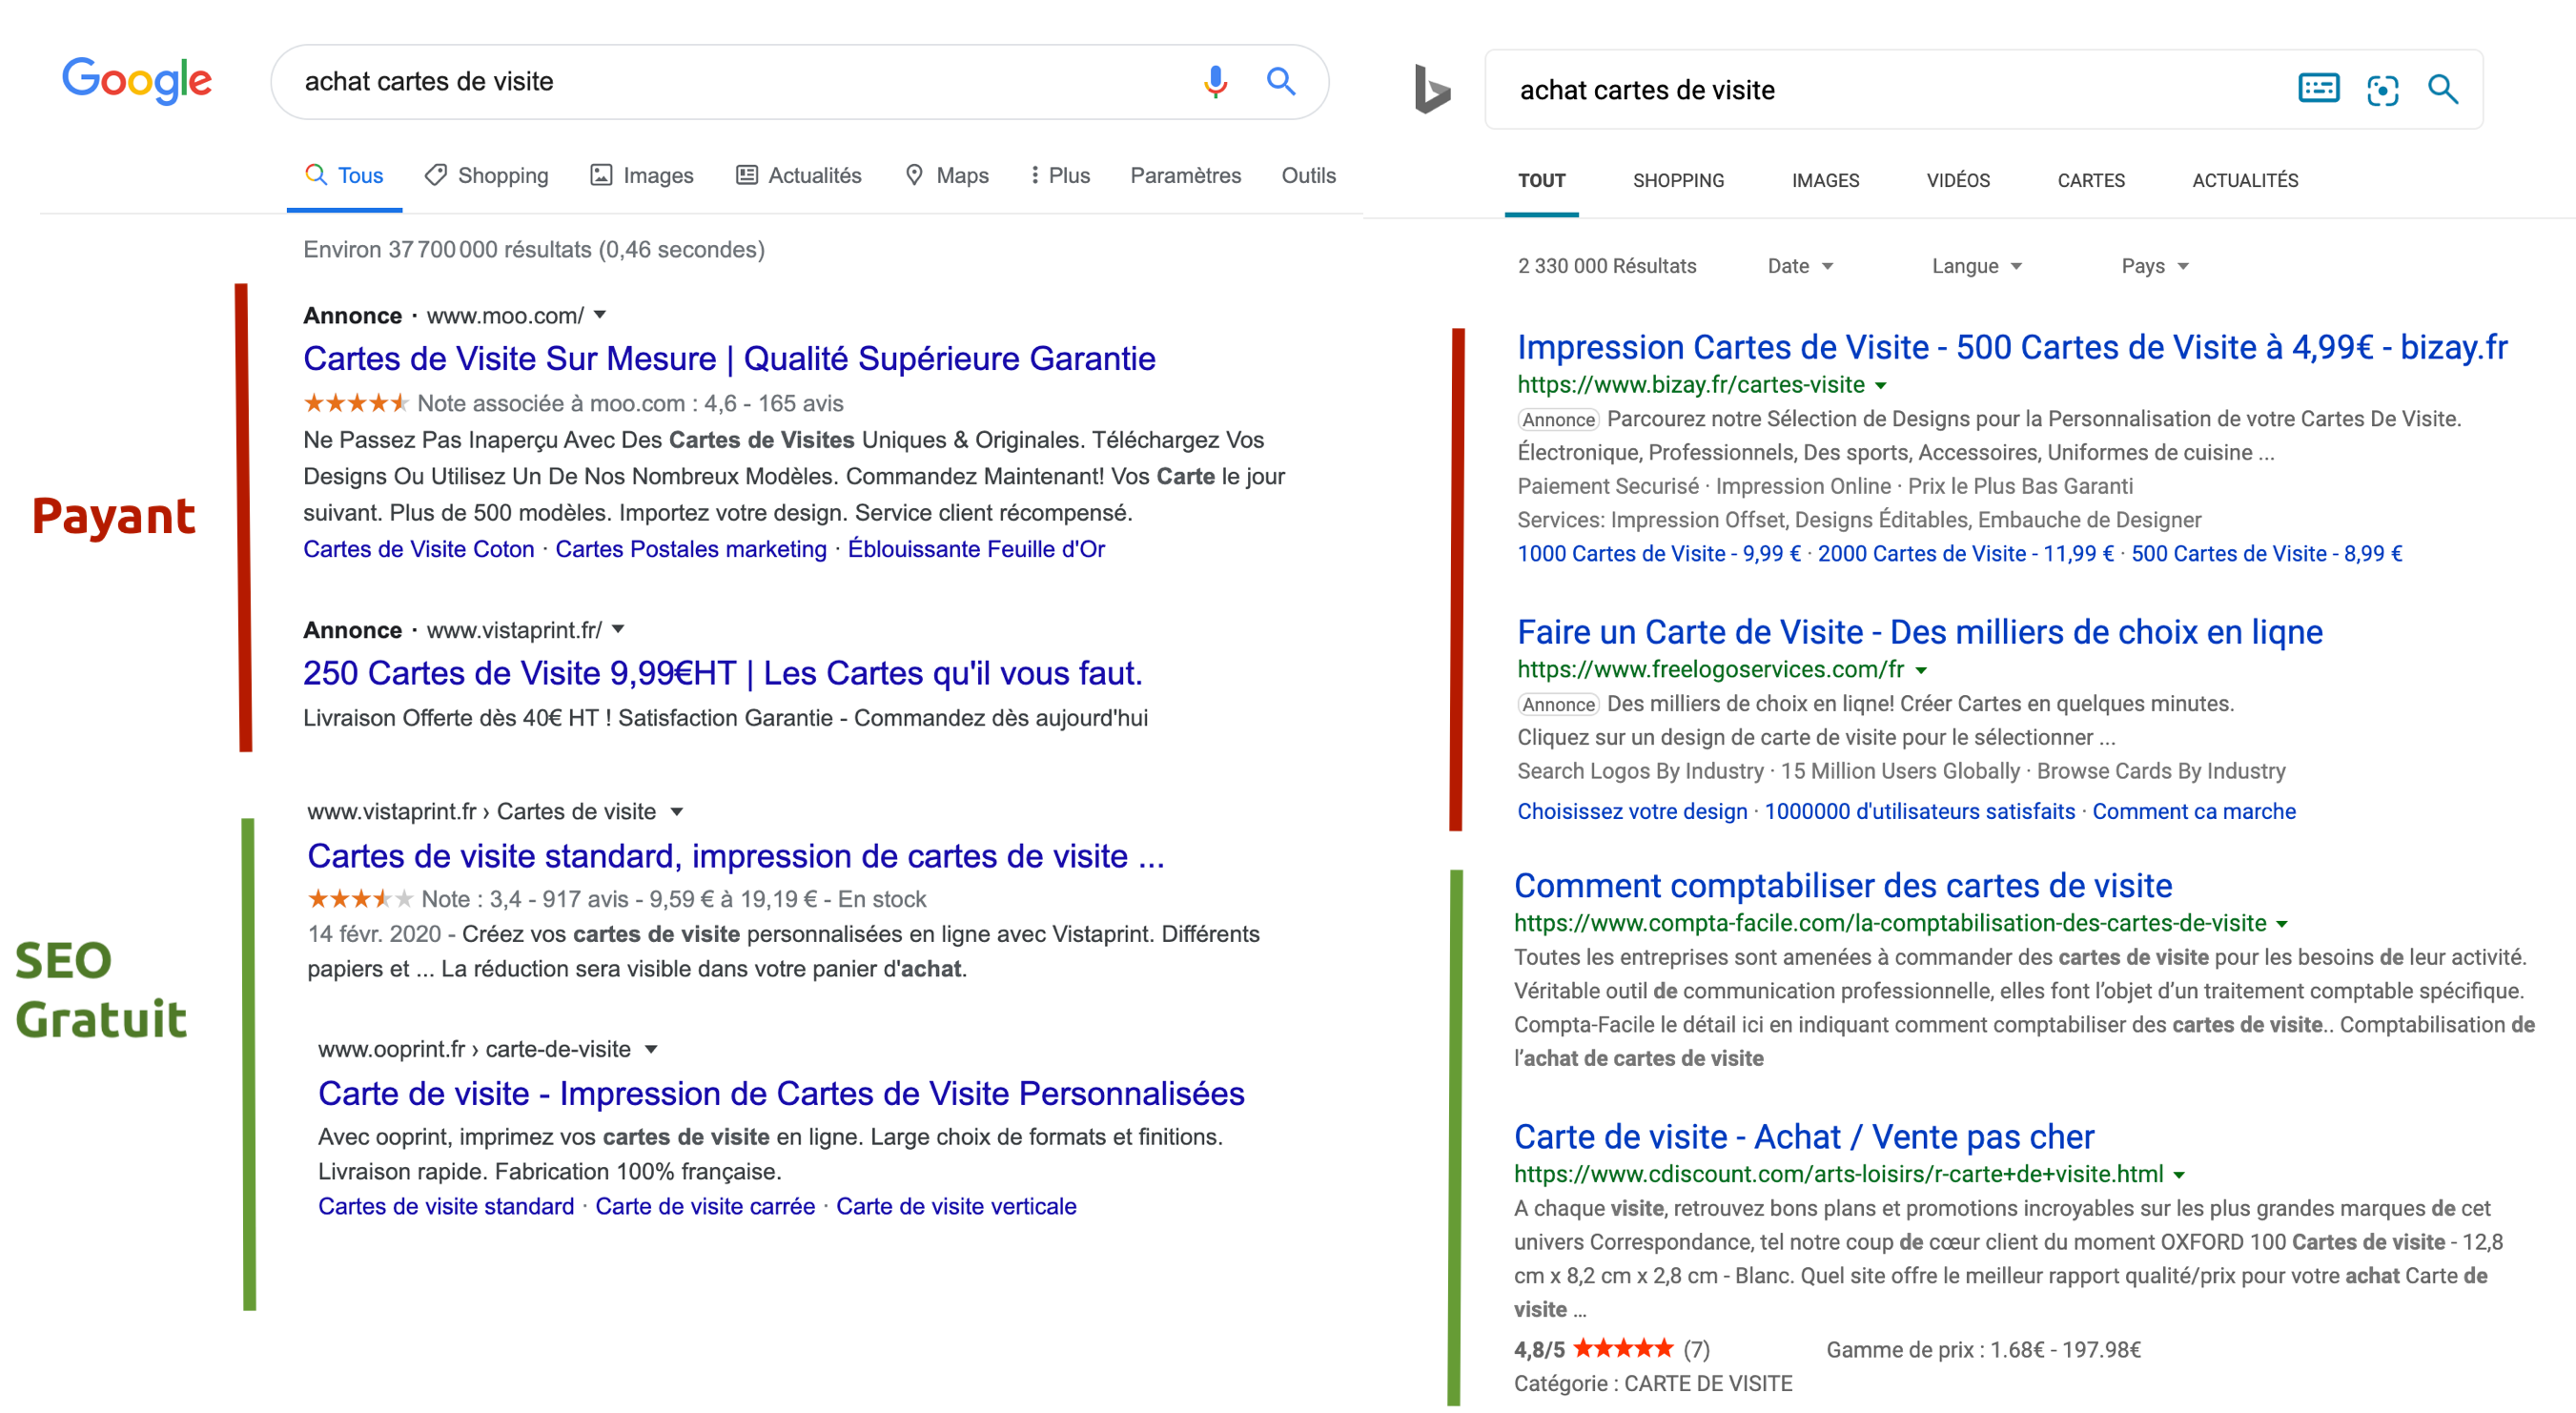Expand arrow beside vistaprint.fr › Cartes de visite

tap(677, 812)
